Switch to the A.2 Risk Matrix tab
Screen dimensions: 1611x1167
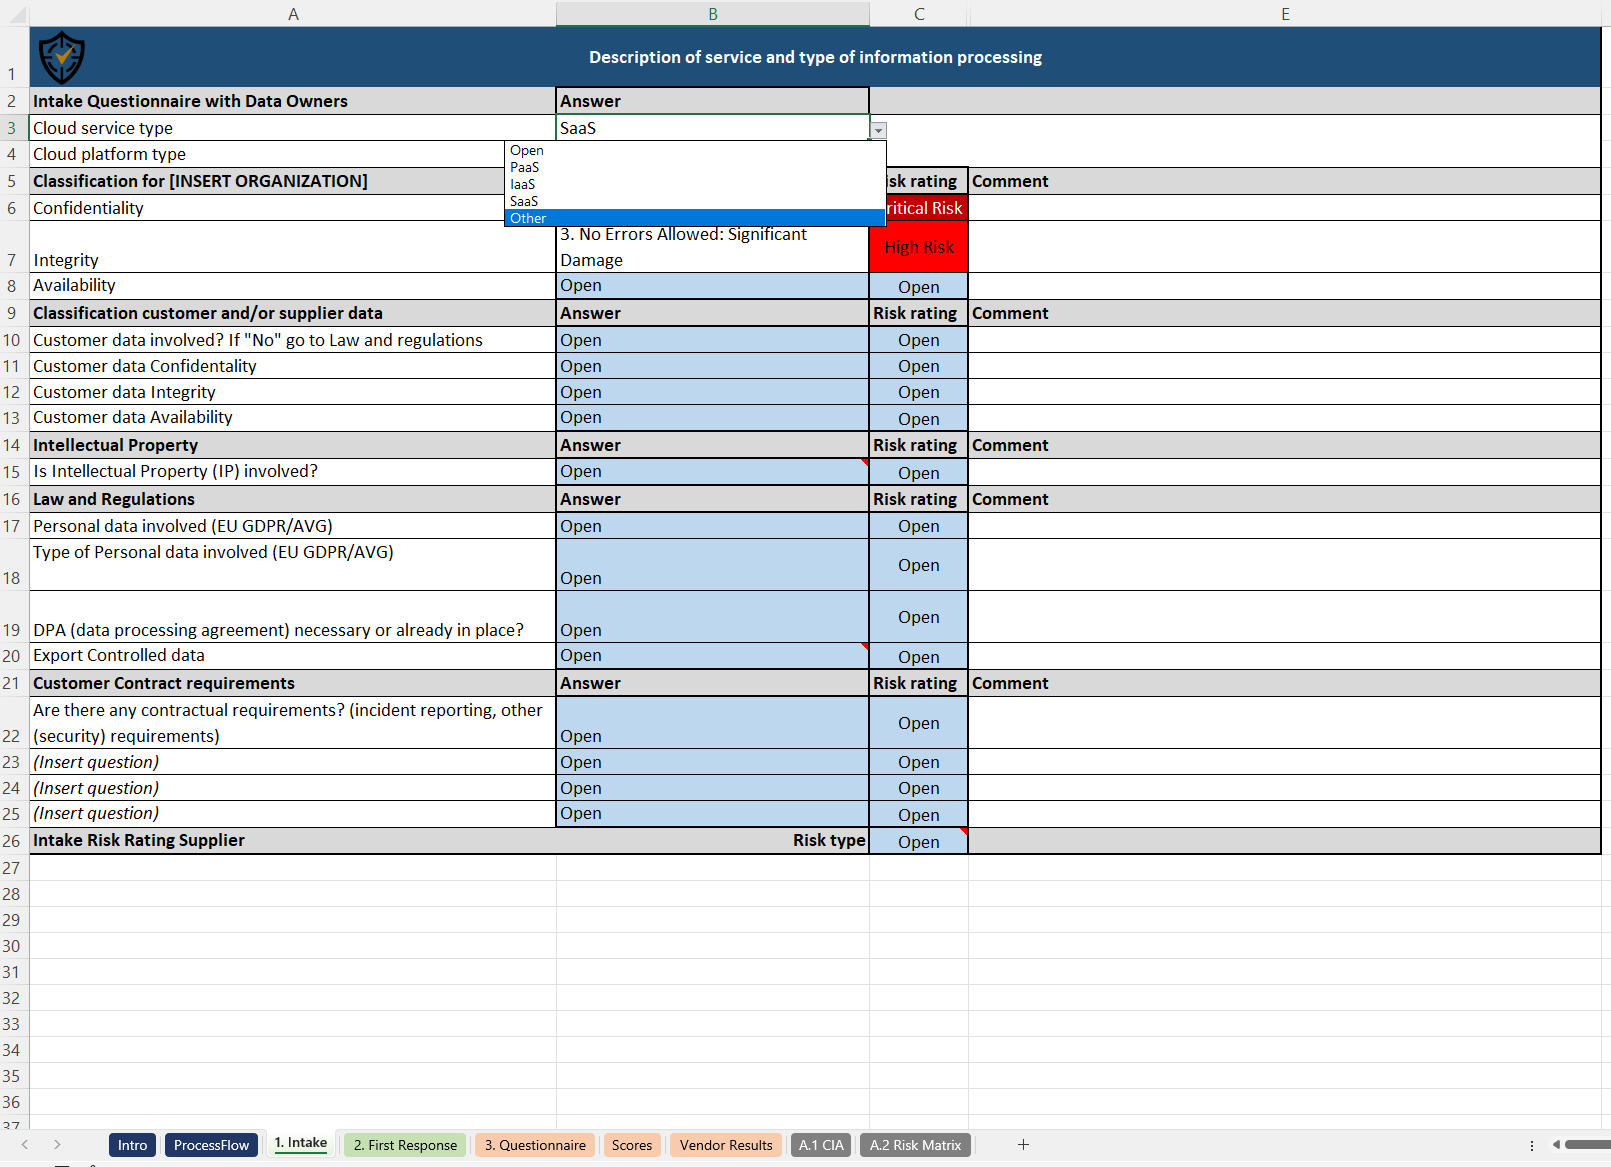point(914,1144)
